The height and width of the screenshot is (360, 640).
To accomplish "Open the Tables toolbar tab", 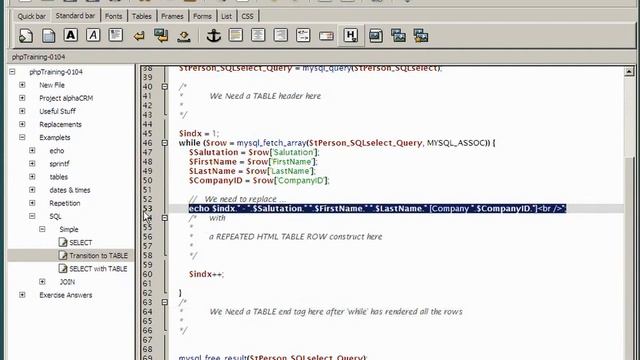I will click(x=142, y=16).
